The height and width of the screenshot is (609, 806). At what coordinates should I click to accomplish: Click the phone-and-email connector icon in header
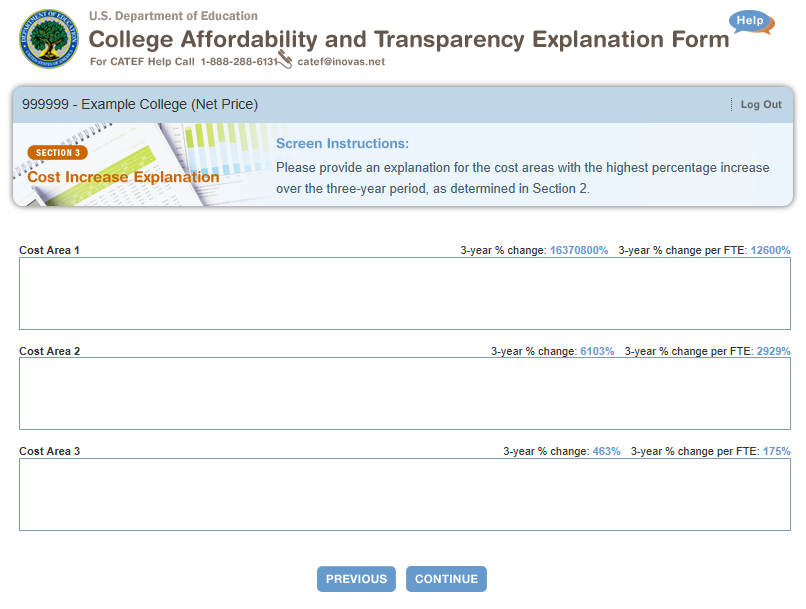tap(285, 60)
